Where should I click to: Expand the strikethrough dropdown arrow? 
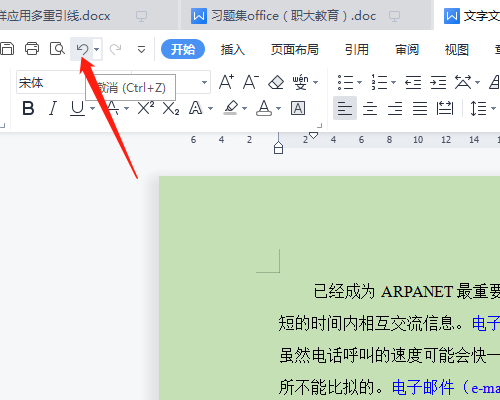point(126,108)
